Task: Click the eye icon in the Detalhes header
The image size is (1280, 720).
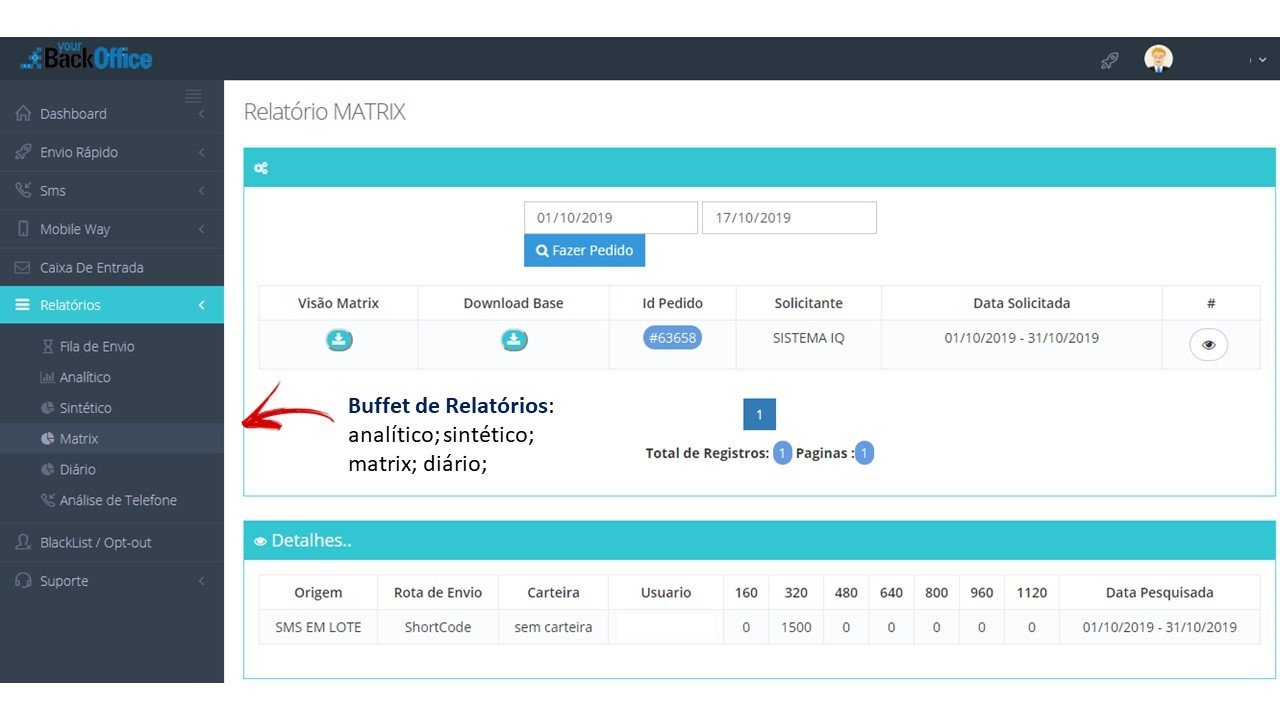Action: click(x=260, y=541)
